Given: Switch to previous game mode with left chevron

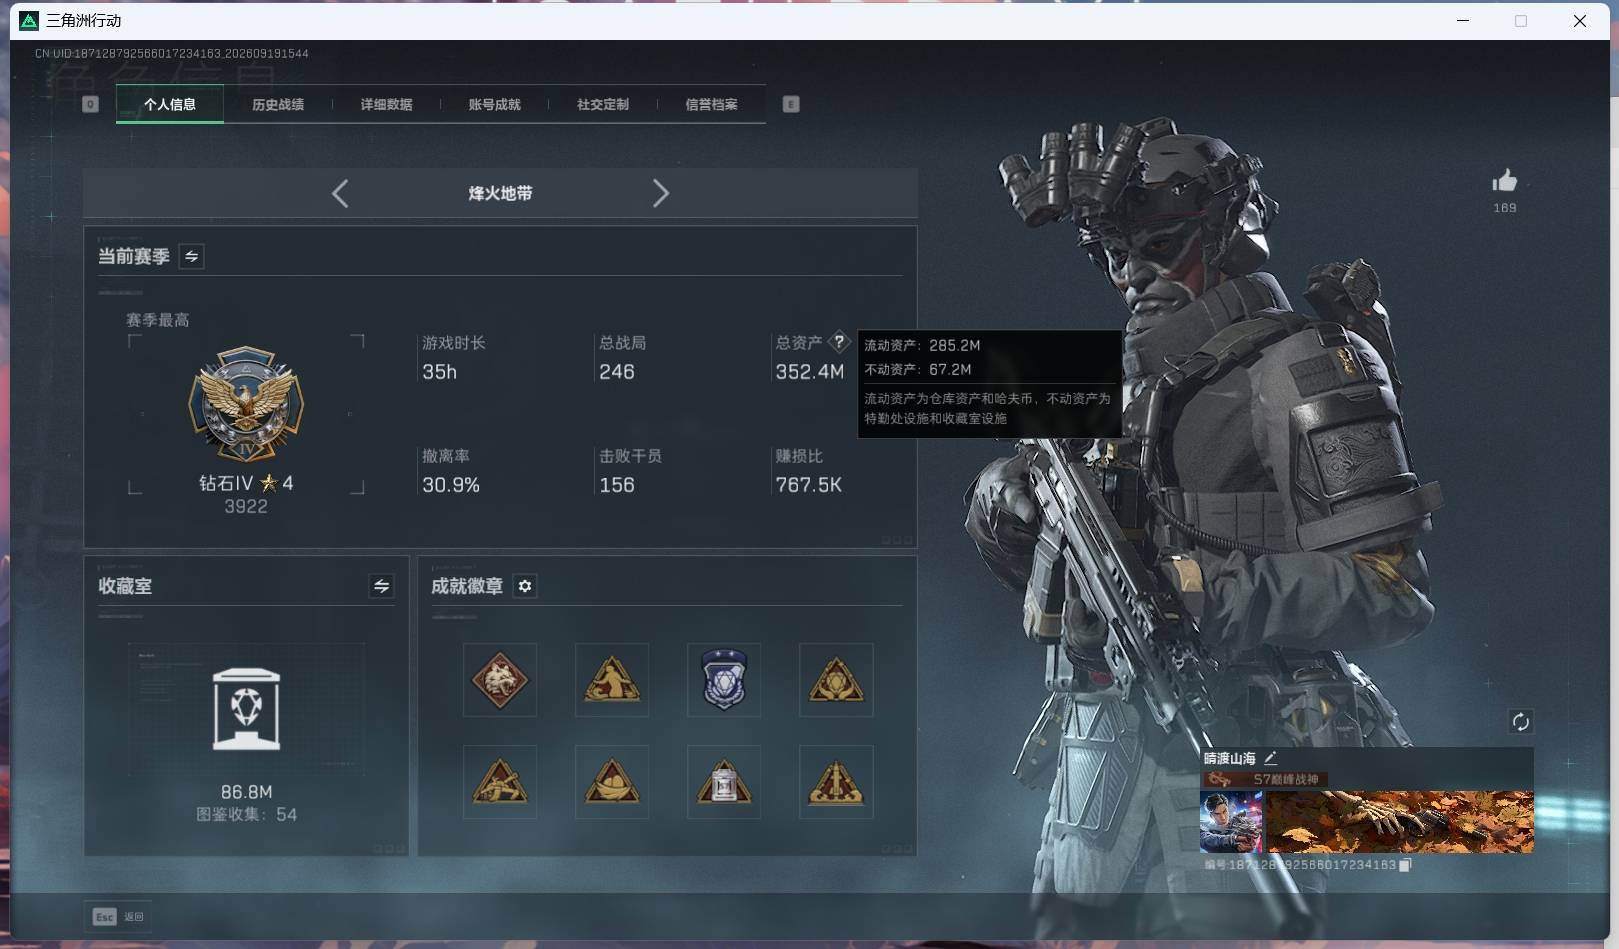Looking at the screenshot, I should click(x=340, y=193).
